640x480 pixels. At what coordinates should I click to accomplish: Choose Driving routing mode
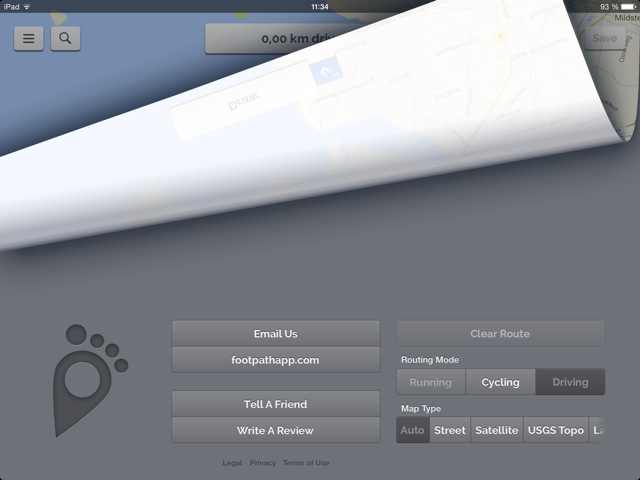pyautogui.click(x=570, y=382)
